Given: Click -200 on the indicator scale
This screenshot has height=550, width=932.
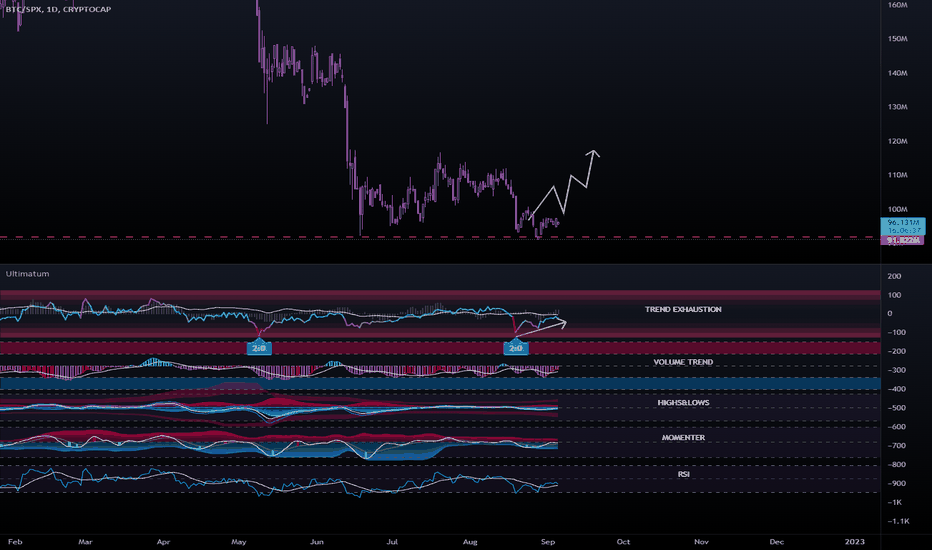Looking at the screenshot, I should [x=896, y=351].
